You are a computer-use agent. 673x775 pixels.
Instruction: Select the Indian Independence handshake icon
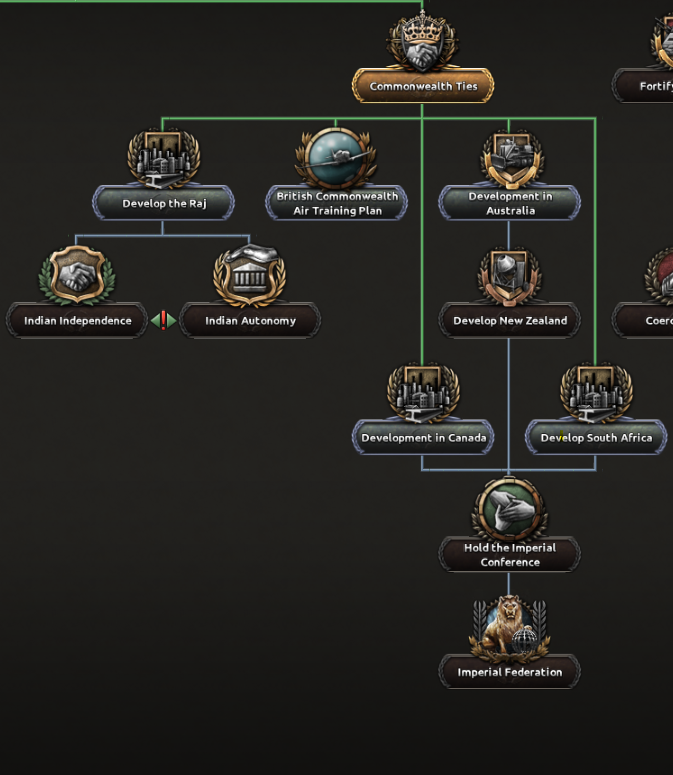(77, 275)
